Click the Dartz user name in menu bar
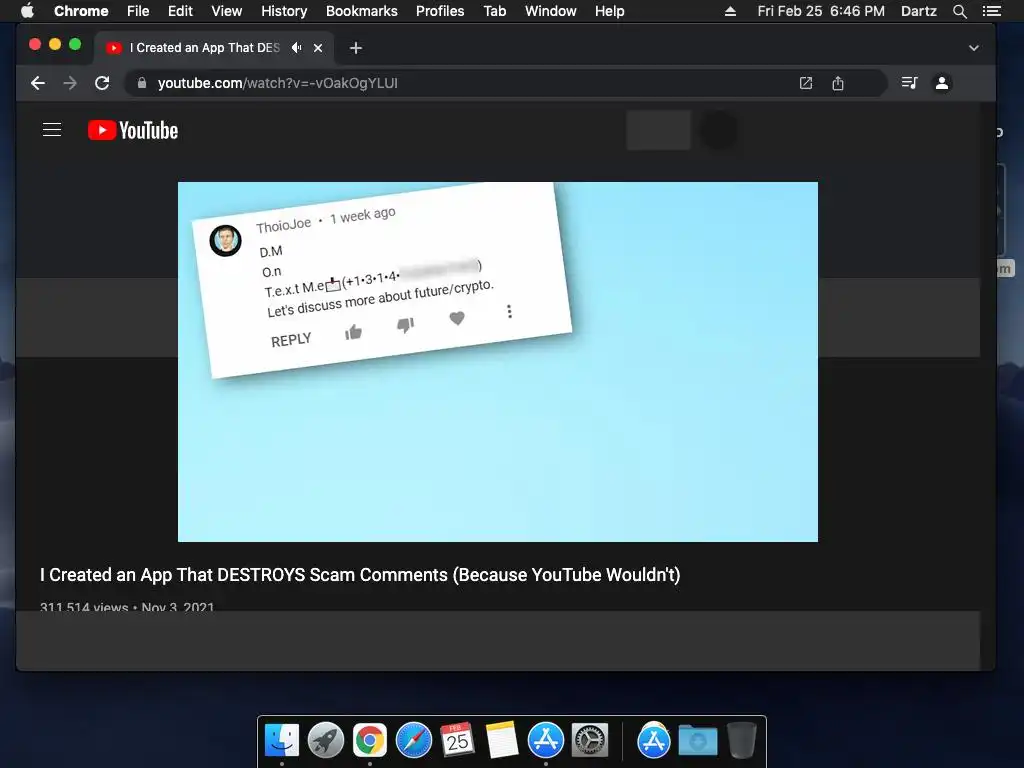1024x768 pixels. tap(919, 11)
